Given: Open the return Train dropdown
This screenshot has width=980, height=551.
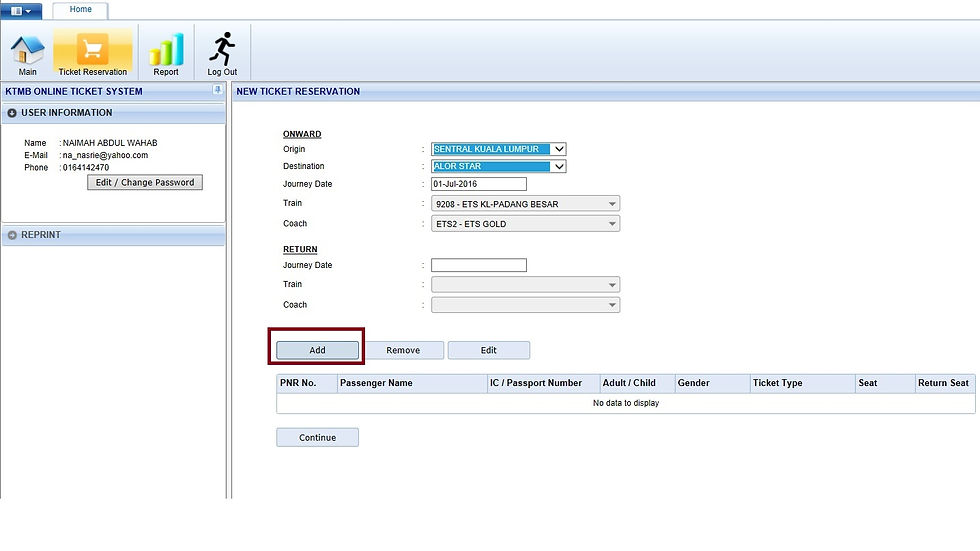Looking at the screenshot, I should click(526, 285).
